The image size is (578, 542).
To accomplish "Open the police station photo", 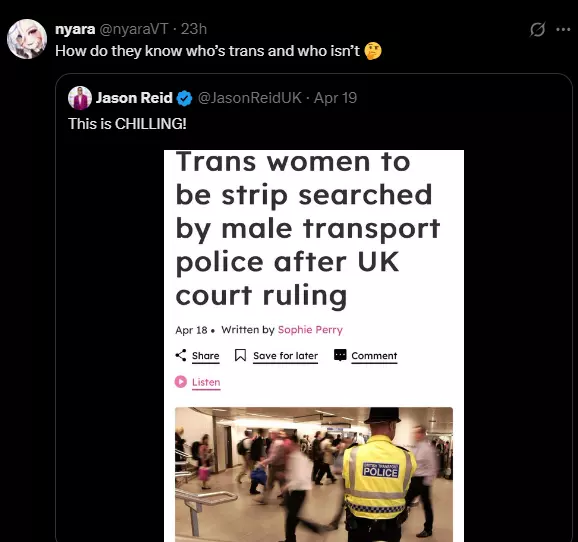I will coord(314,474).
